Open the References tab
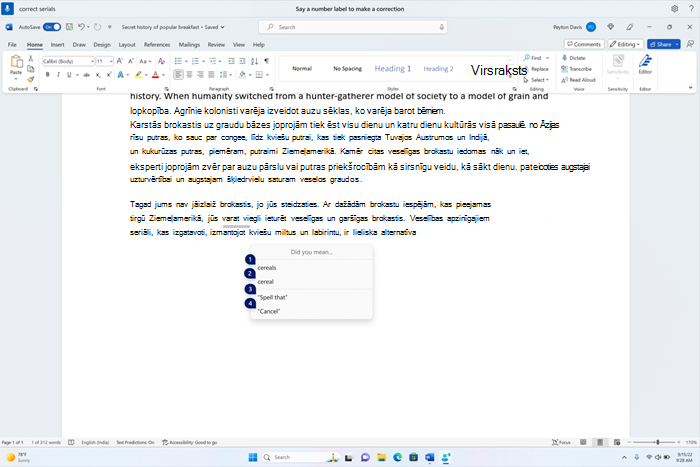 pos(157,45)
